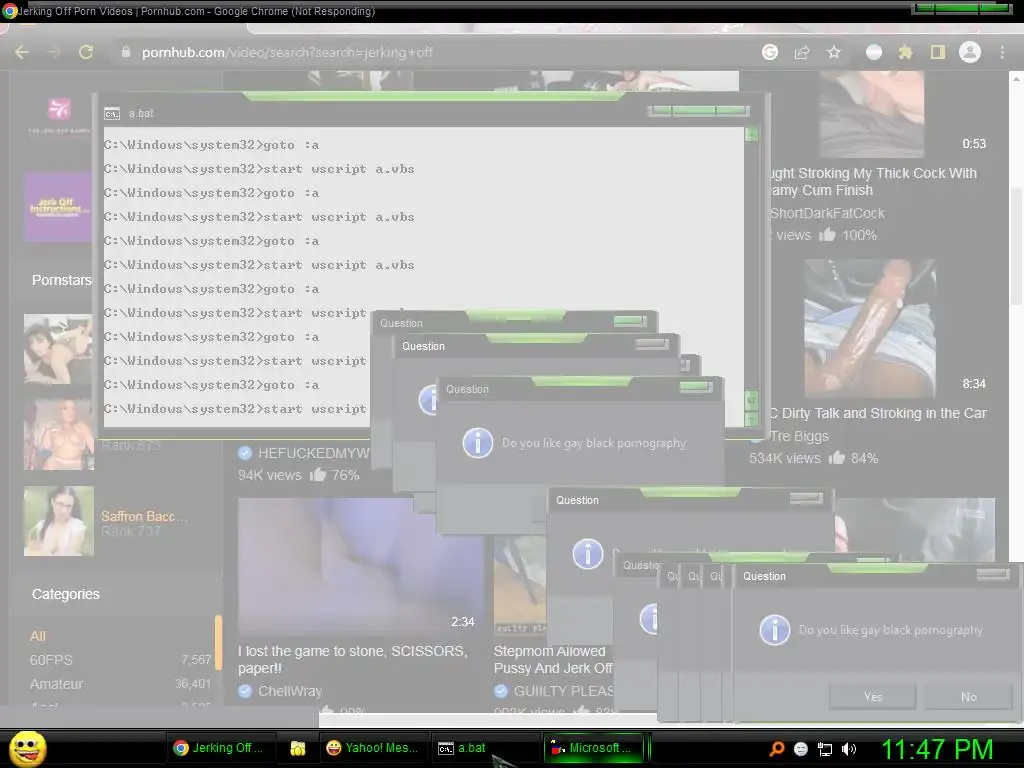View site info via lock icon
1024x768 pixels.
pos(126,52)
